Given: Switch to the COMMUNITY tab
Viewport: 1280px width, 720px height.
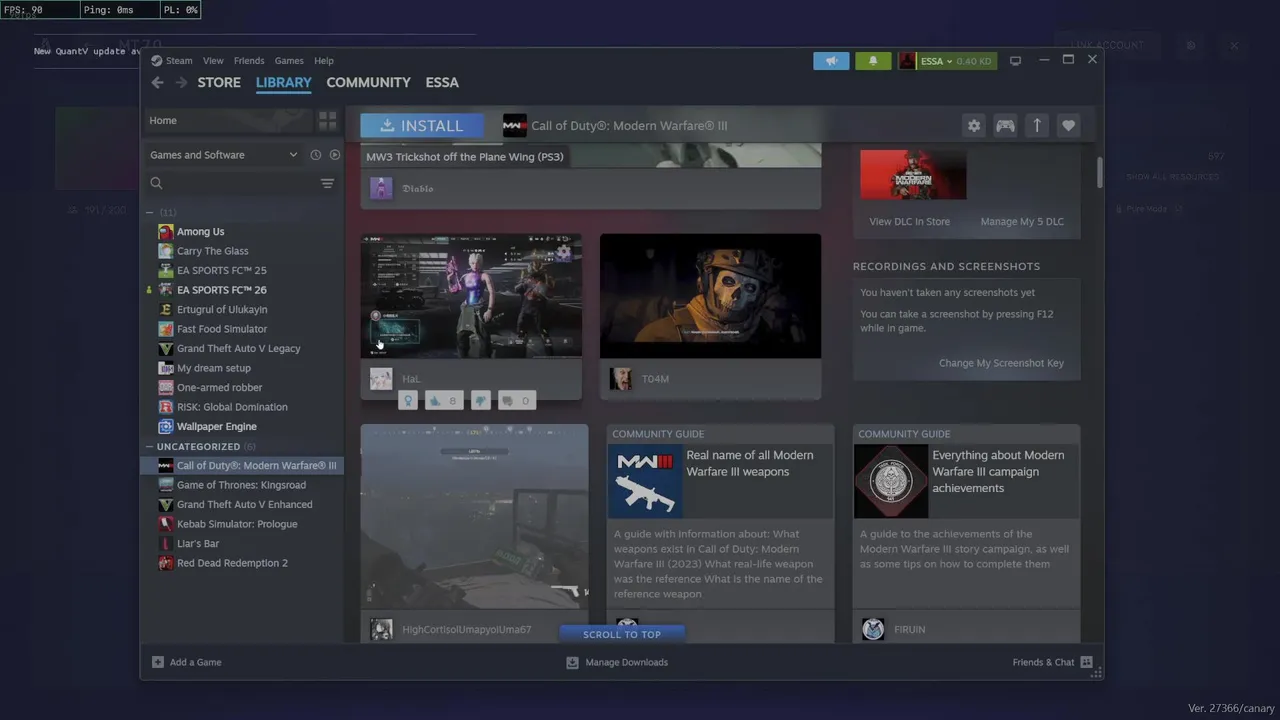Looking at the screenshot, I should tap(368, 83).
